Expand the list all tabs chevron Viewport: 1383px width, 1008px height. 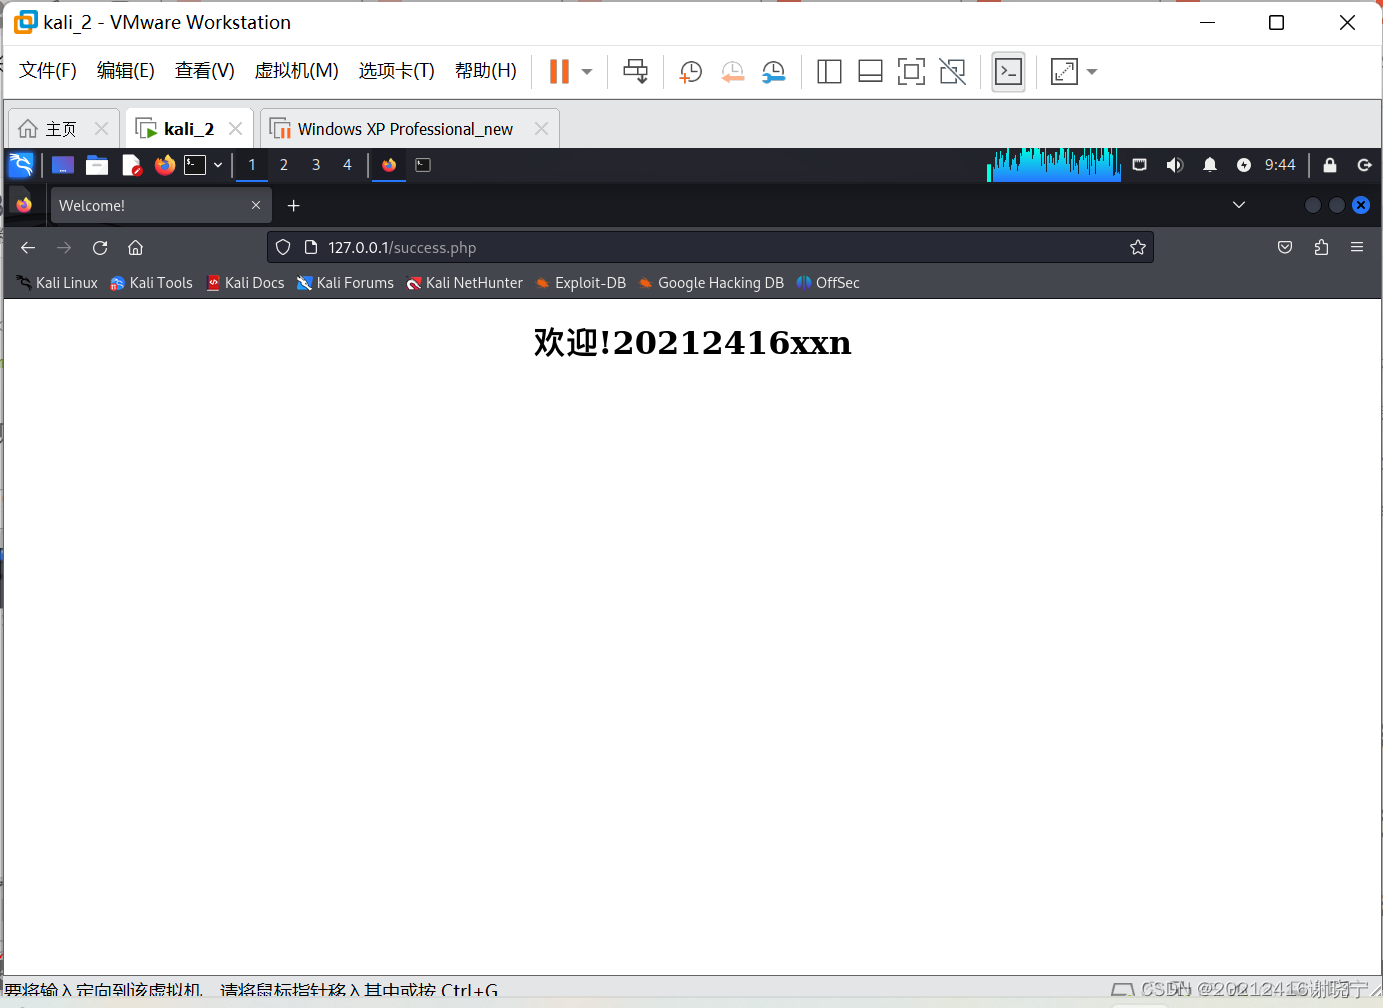click(1239, 205)
